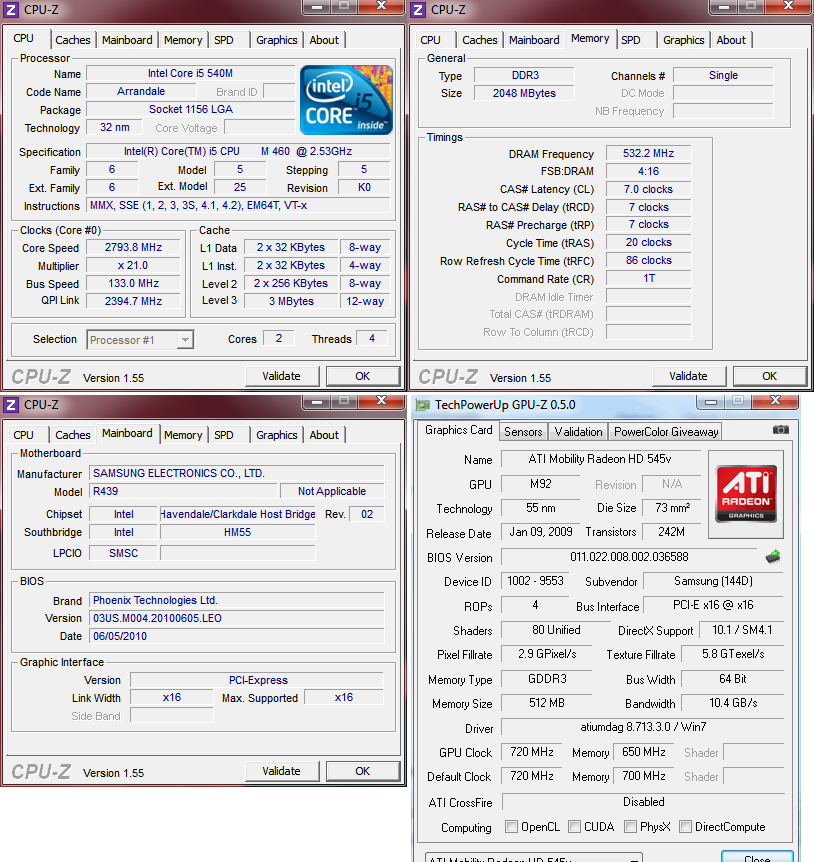
Task: Click the memory Type value DDR3
Action: coord(525,75)
